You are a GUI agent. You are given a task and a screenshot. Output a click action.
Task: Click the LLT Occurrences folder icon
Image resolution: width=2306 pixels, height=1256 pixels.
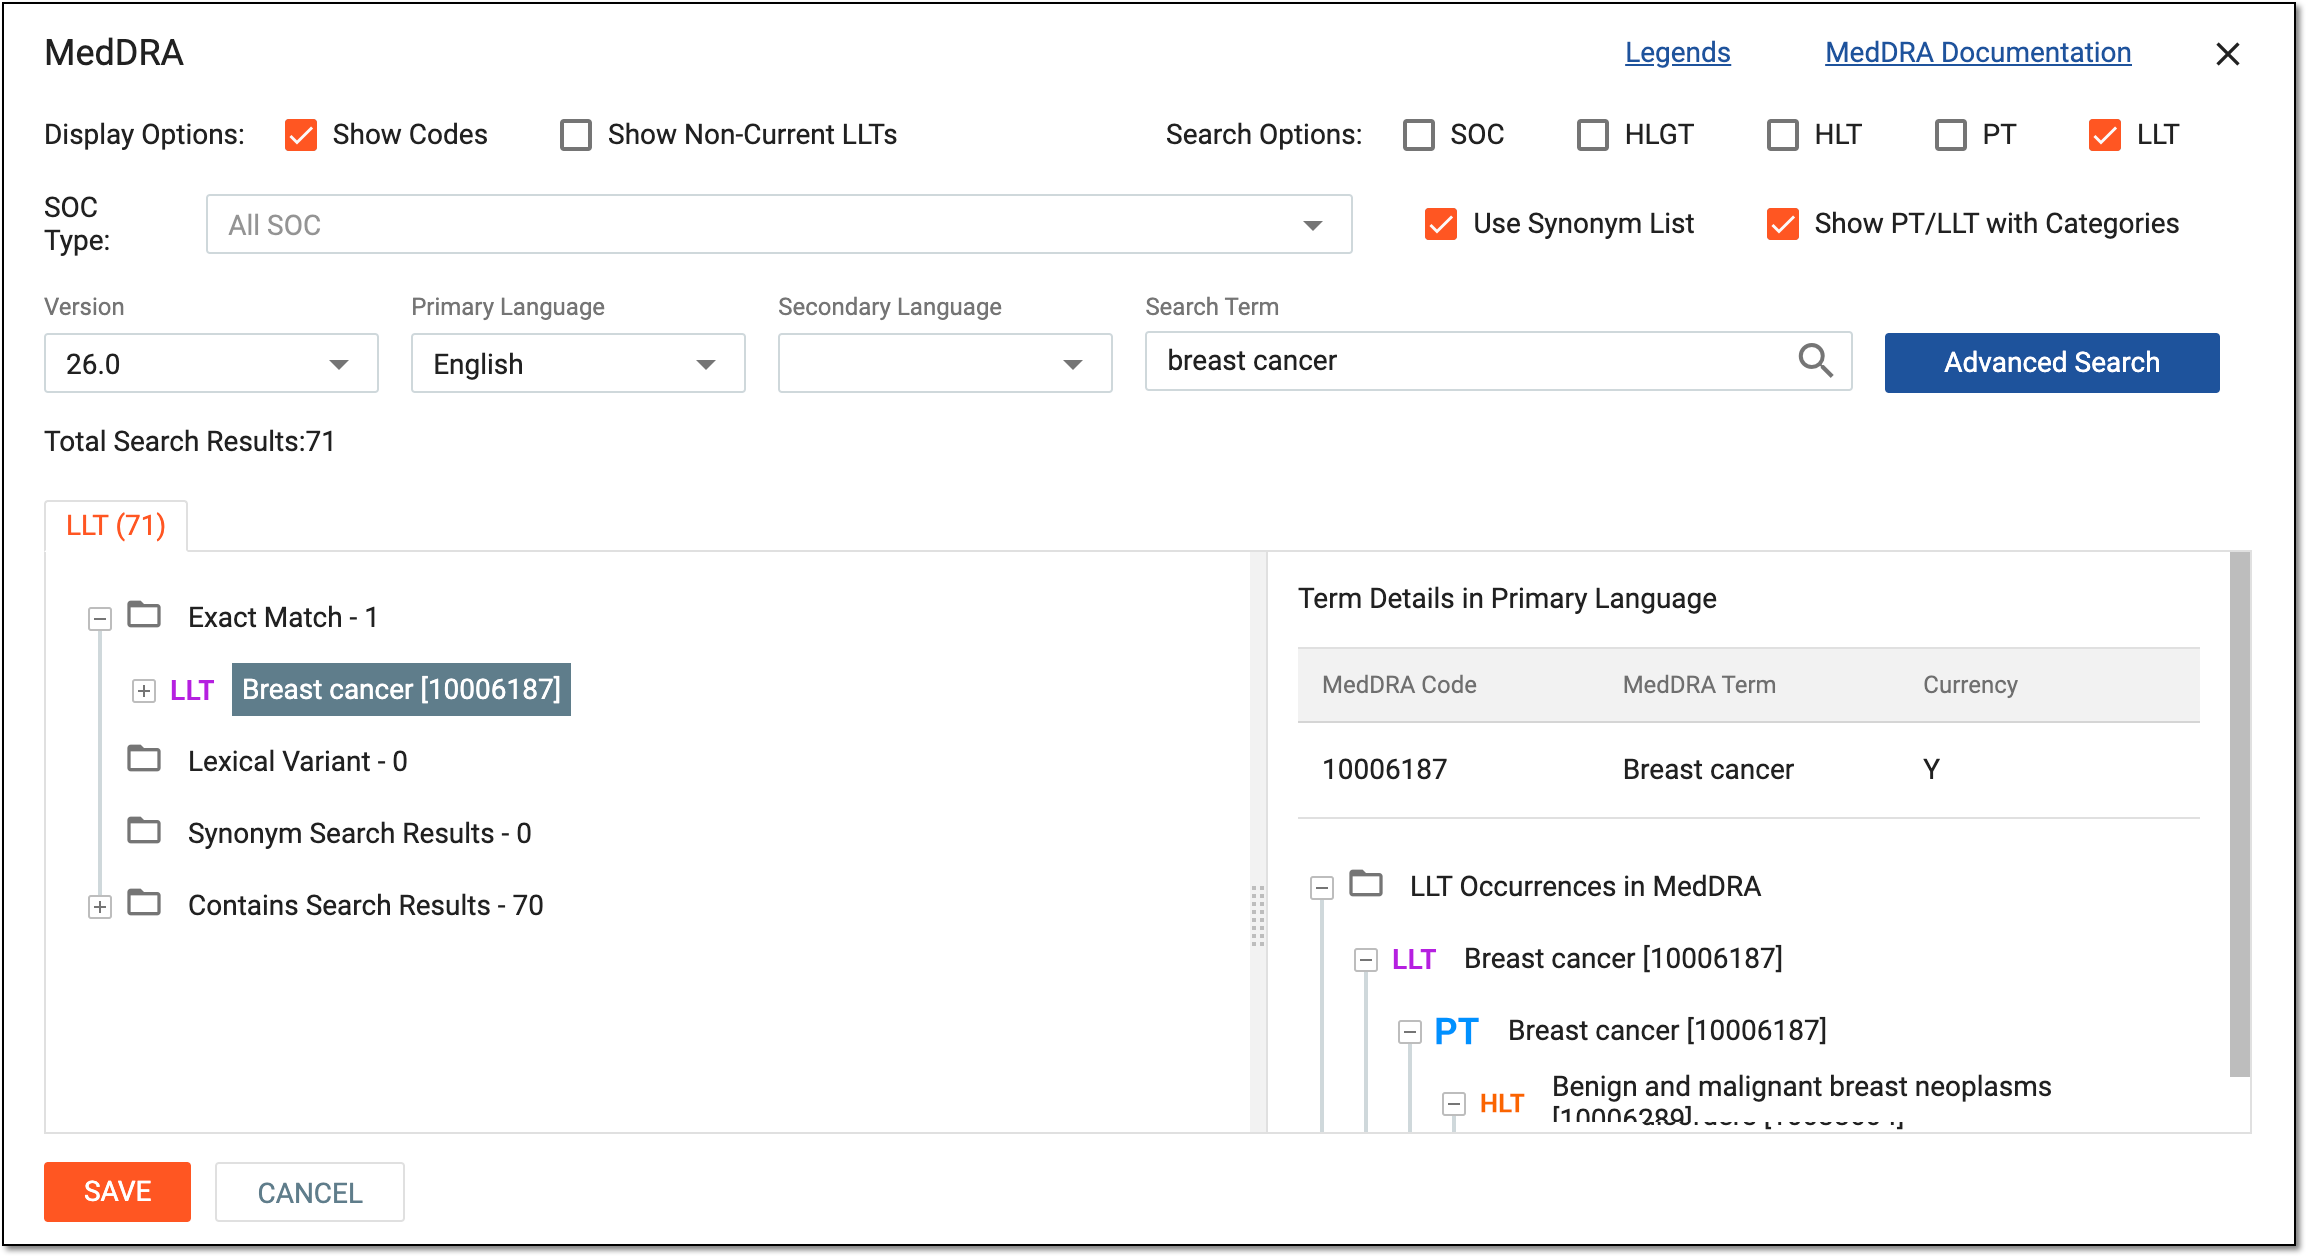click(1366, 884)
